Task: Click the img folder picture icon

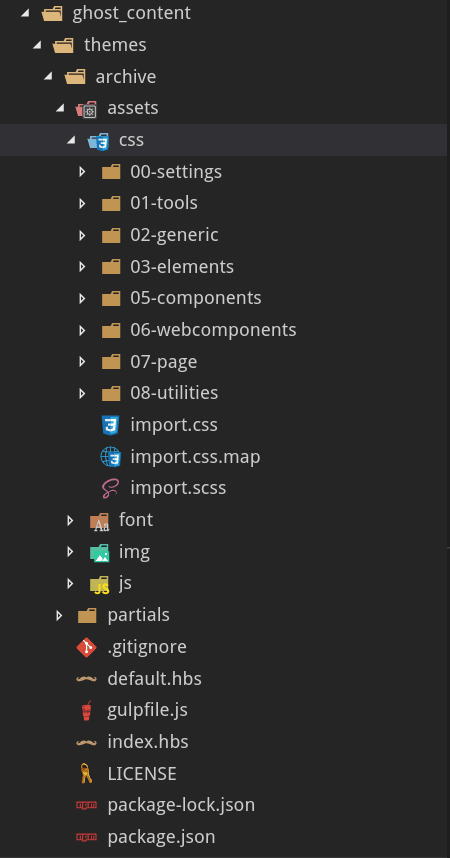Action: pos(100,553)
